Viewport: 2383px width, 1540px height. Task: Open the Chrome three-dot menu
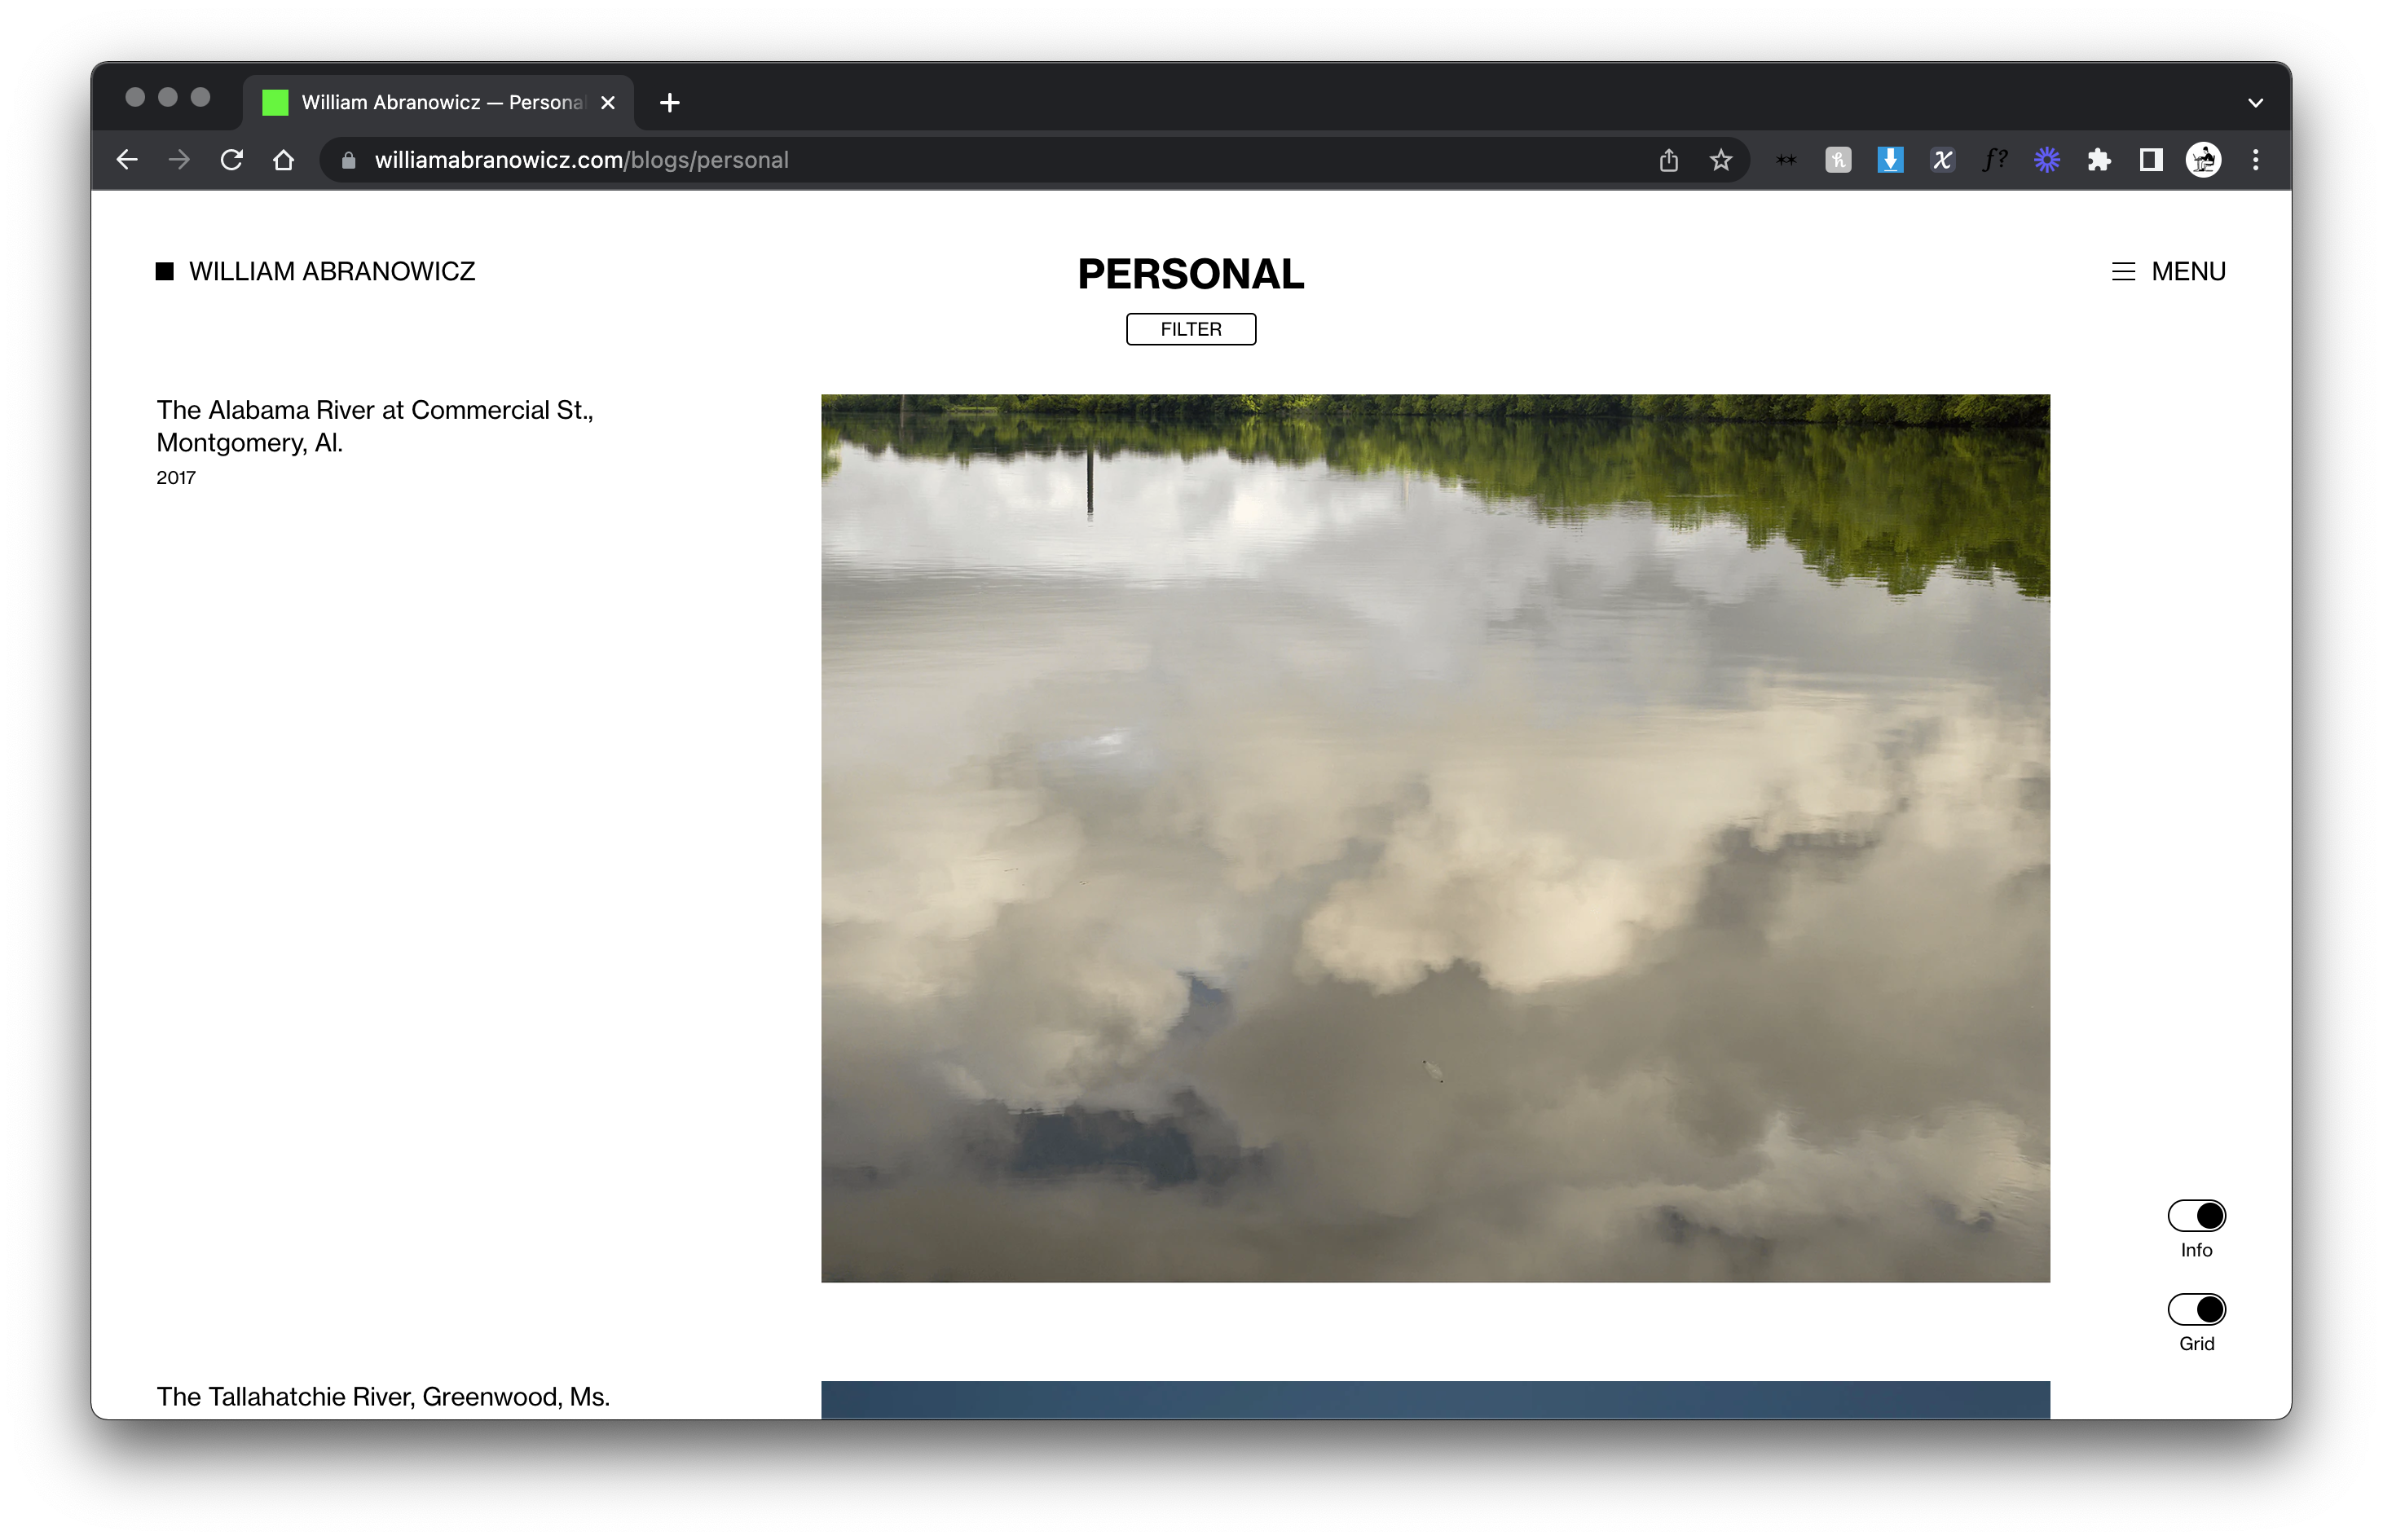[2255, 160]
